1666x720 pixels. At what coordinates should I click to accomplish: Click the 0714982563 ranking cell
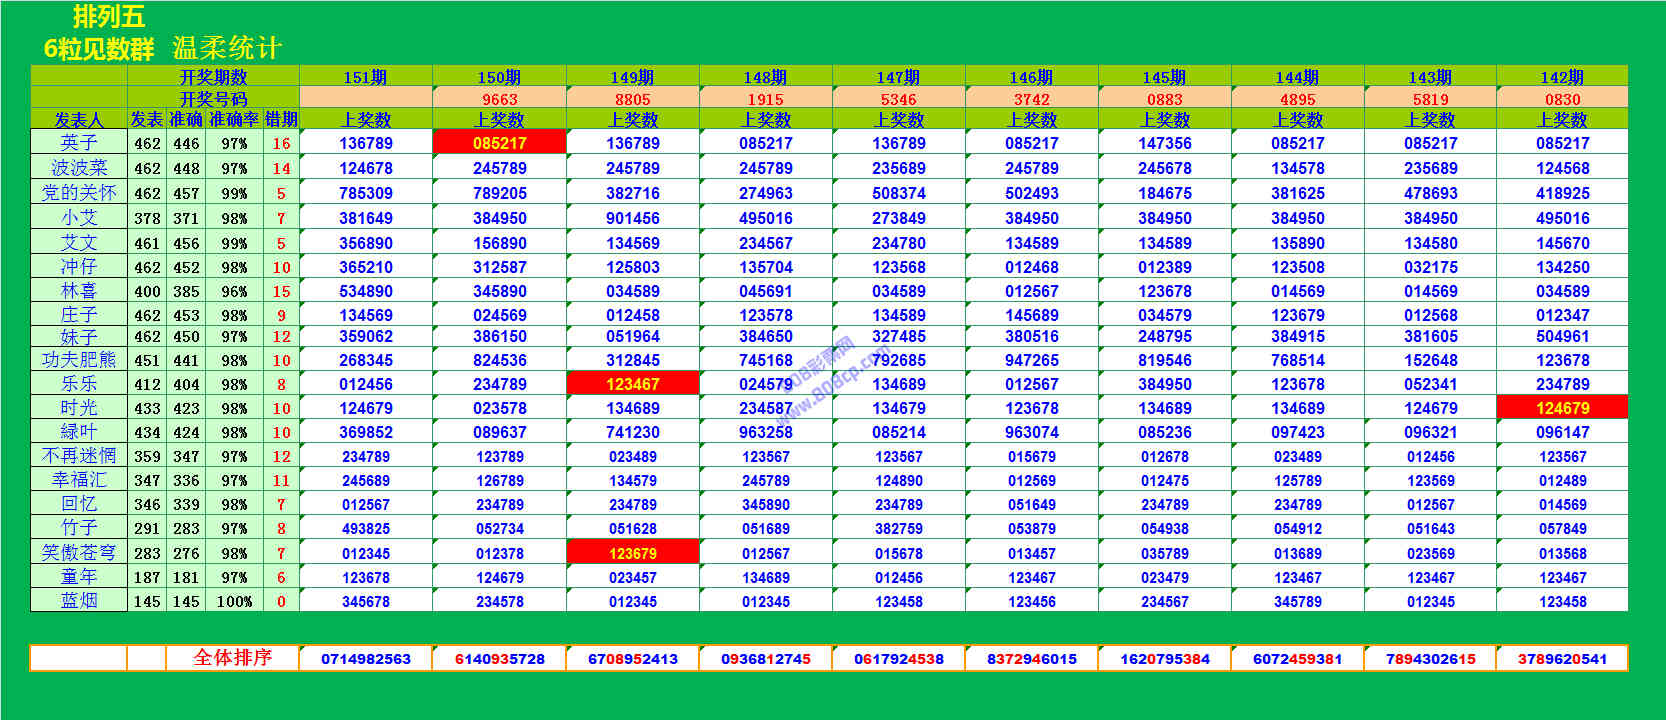point(365,659)
